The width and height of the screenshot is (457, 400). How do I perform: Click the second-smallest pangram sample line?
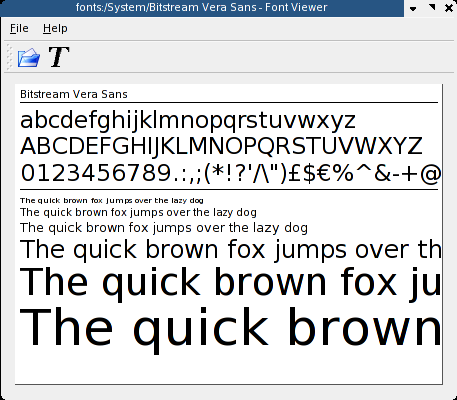click(x=138, y=212)
